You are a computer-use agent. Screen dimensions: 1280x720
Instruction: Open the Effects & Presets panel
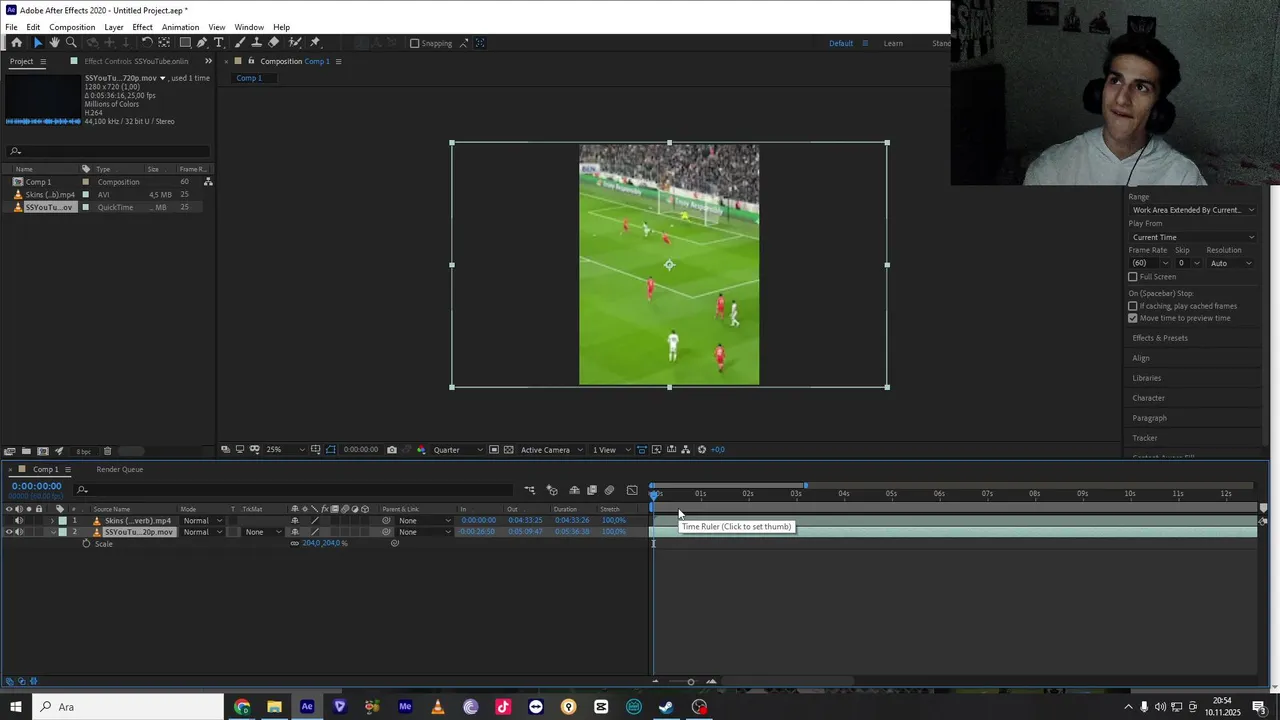click(1160, 338)
